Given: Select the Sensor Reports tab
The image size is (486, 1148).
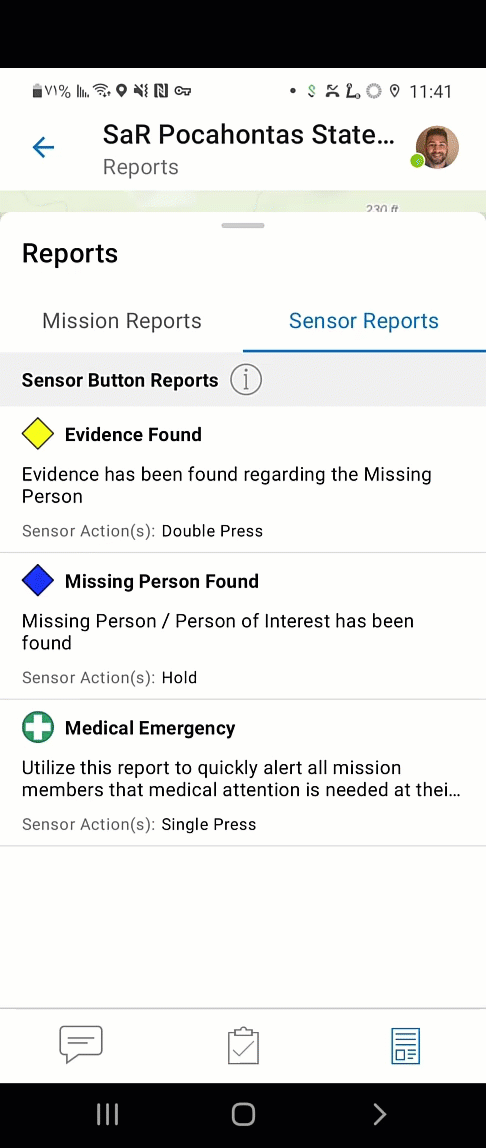Looking at the screenshot, I should click(x=364, y=321).
